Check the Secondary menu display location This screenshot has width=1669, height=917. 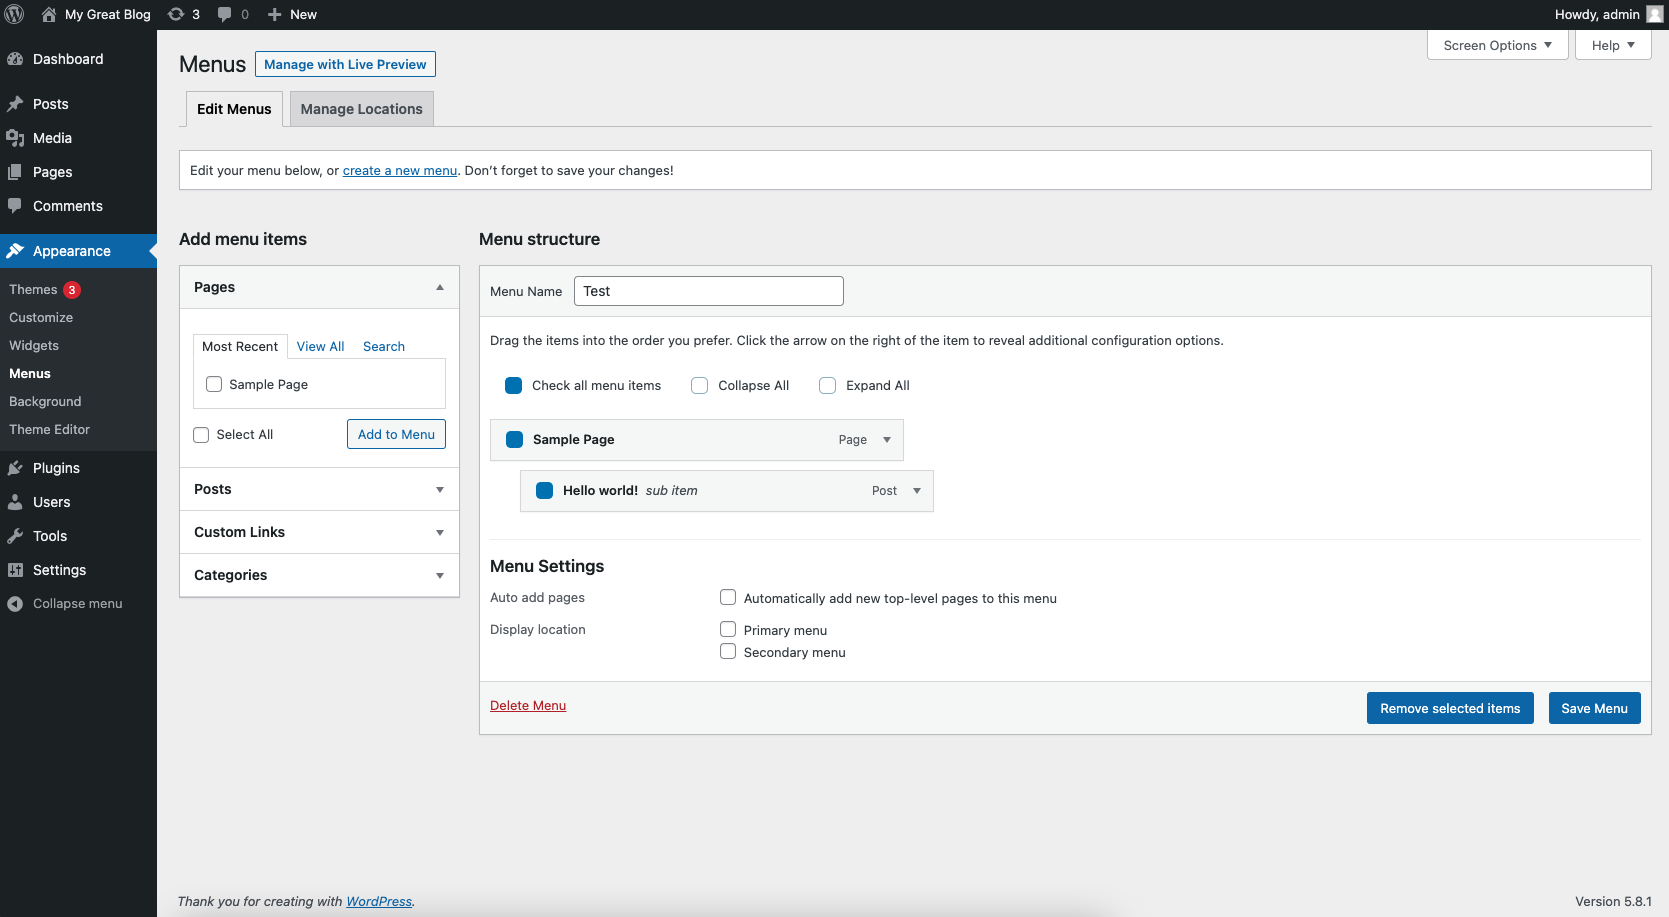pyautogui.click(x=728, y=651)
